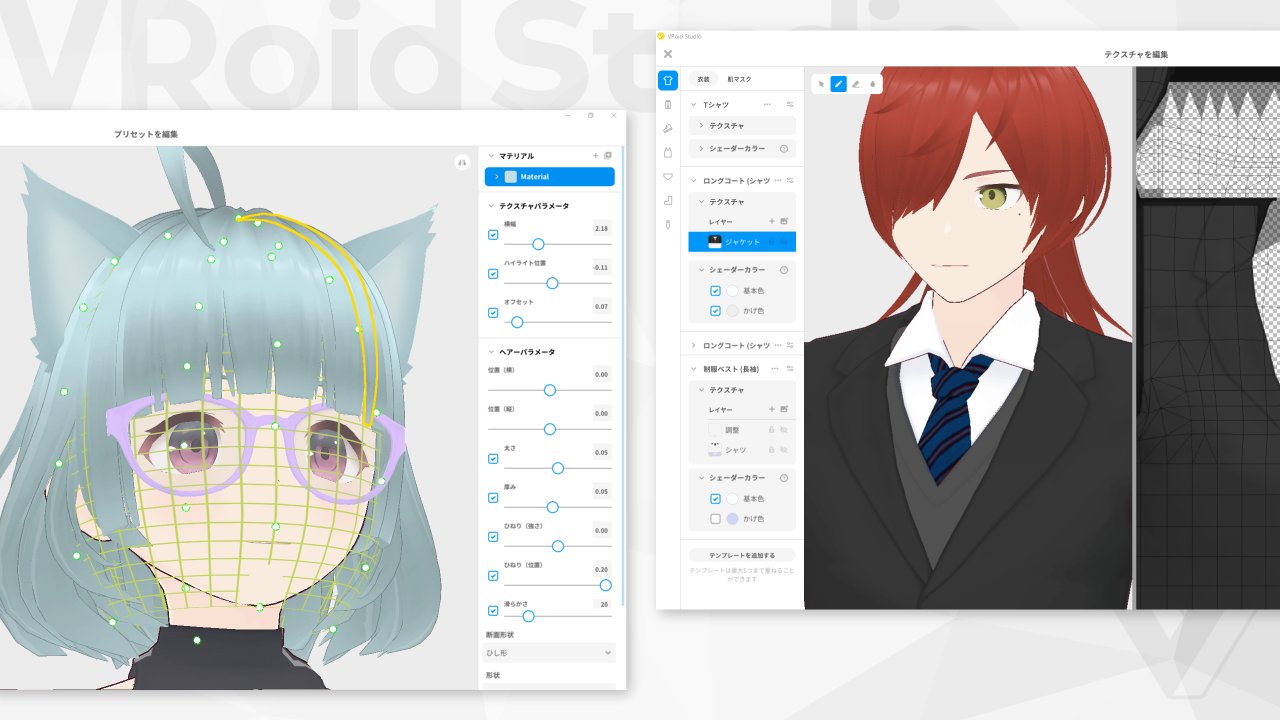Switch to the 肌マスク tab
The image size is (1280, 720).
739,79
